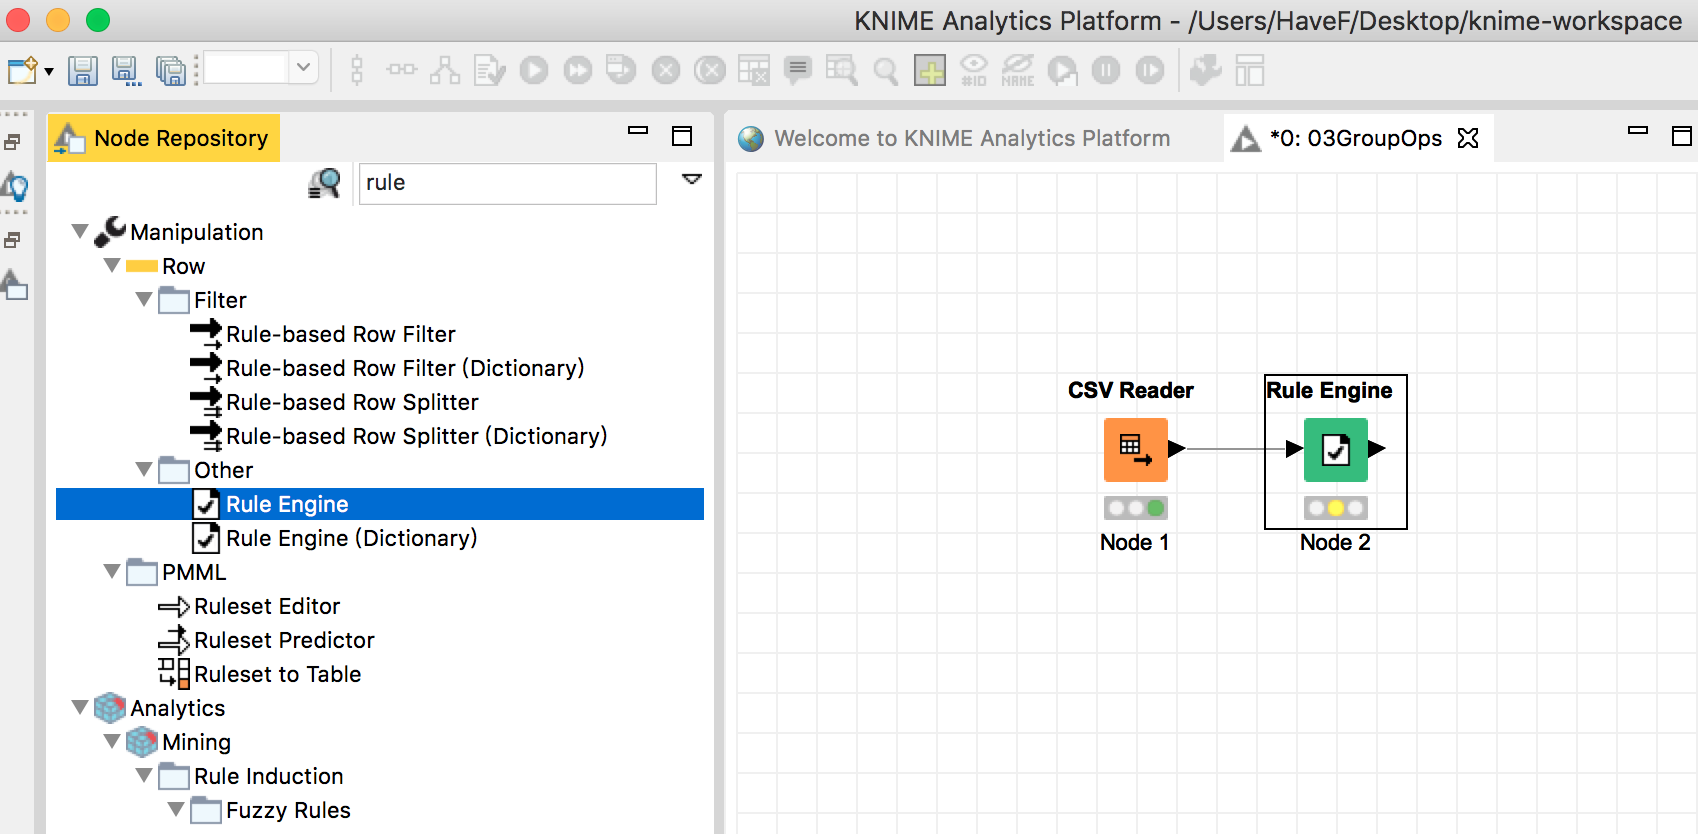Collapse the Analytics tree category
1698x834 pixels.
coord(80,707)
